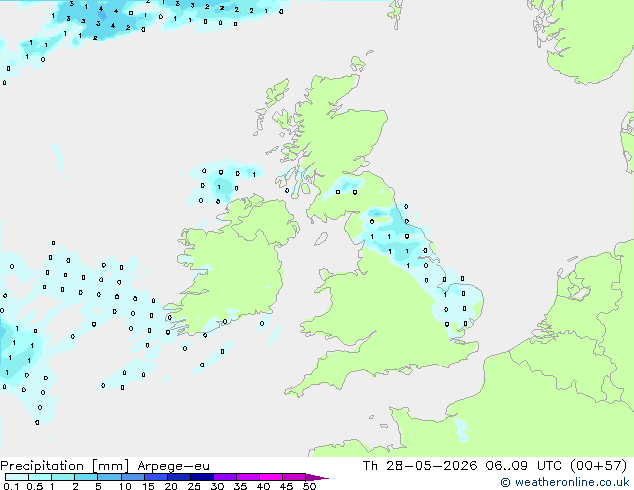Viewport: 634px width, 490px height.
Task: Click the '50' legend value label
Action: [x=309, y=486]
